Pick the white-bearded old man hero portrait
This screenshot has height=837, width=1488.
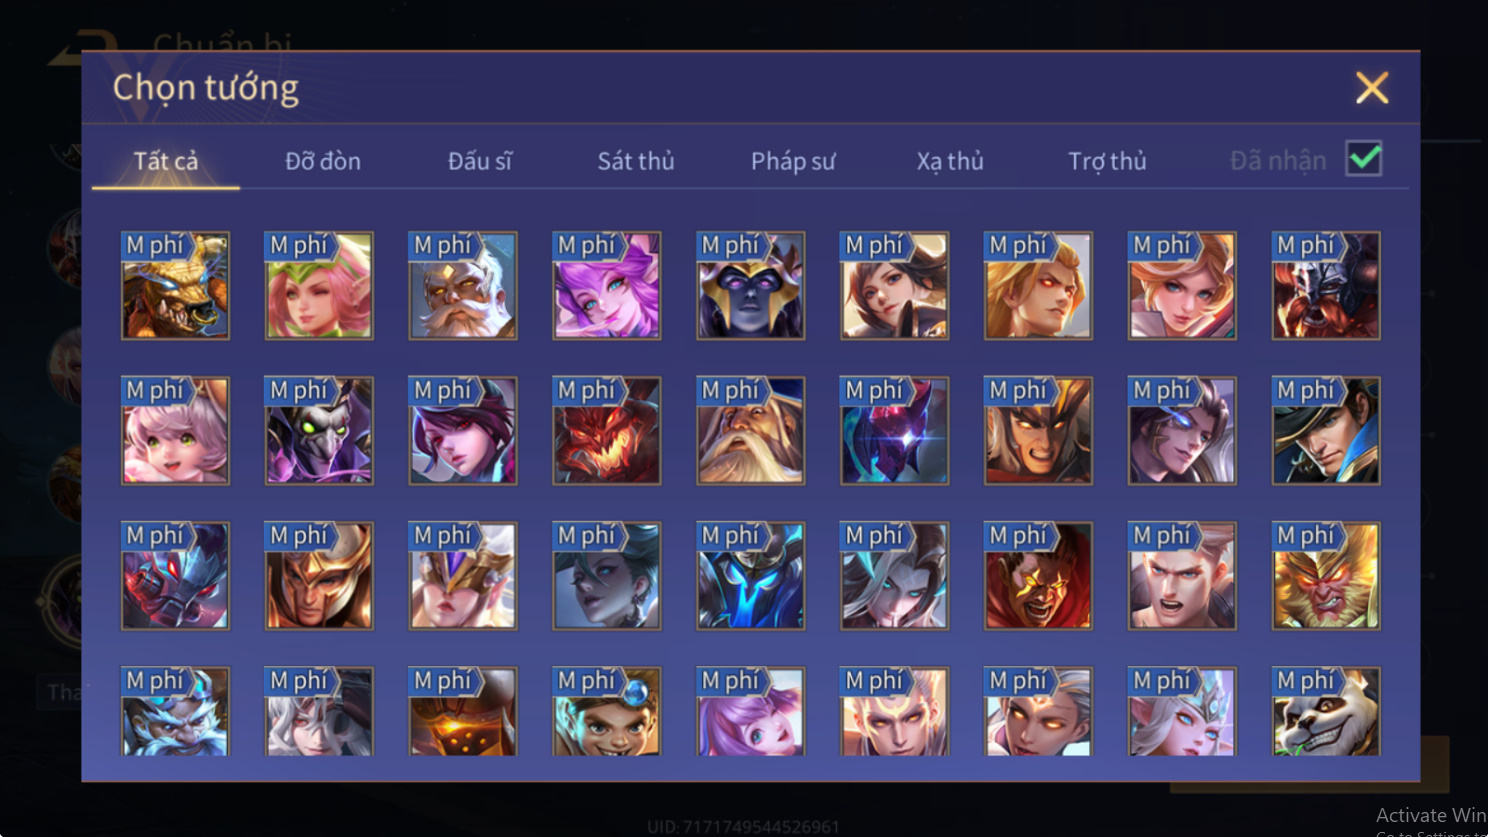[x=463, y=286]
